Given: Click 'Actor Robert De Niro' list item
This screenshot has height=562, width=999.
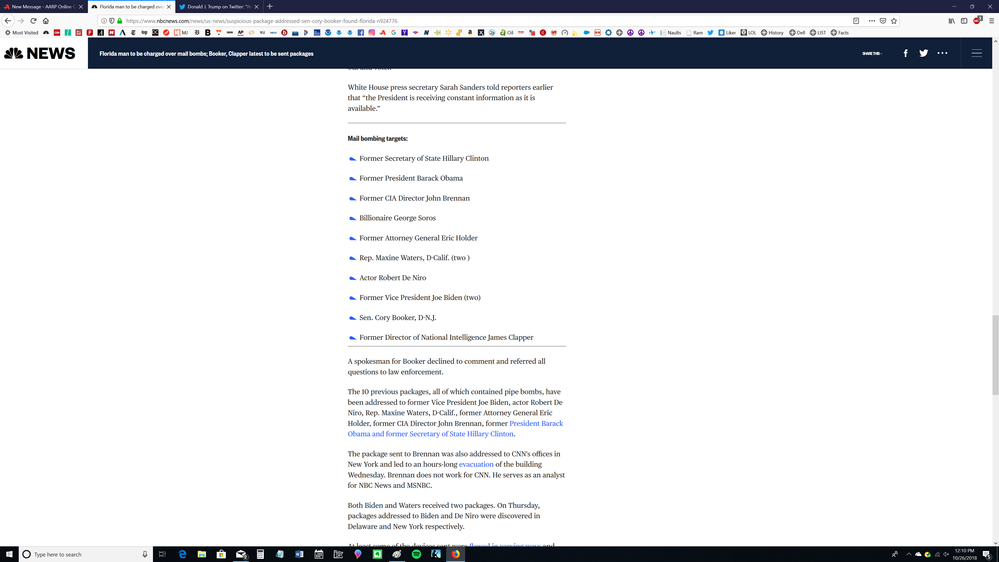Looking at the screenshot, I should (392, 278).
